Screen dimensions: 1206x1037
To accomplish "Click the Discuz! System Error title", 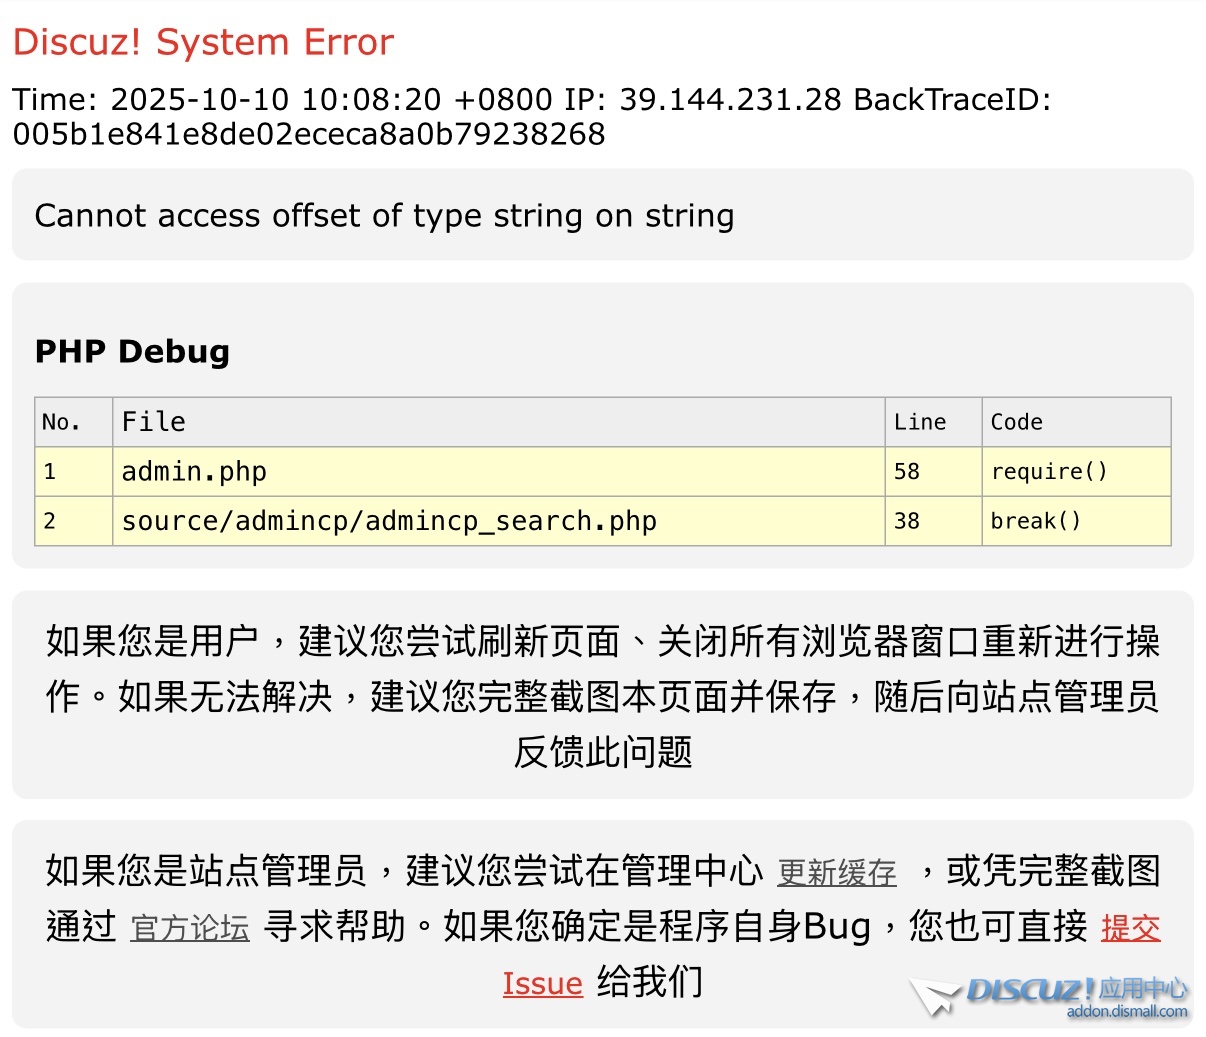I will tap(203, 42).
